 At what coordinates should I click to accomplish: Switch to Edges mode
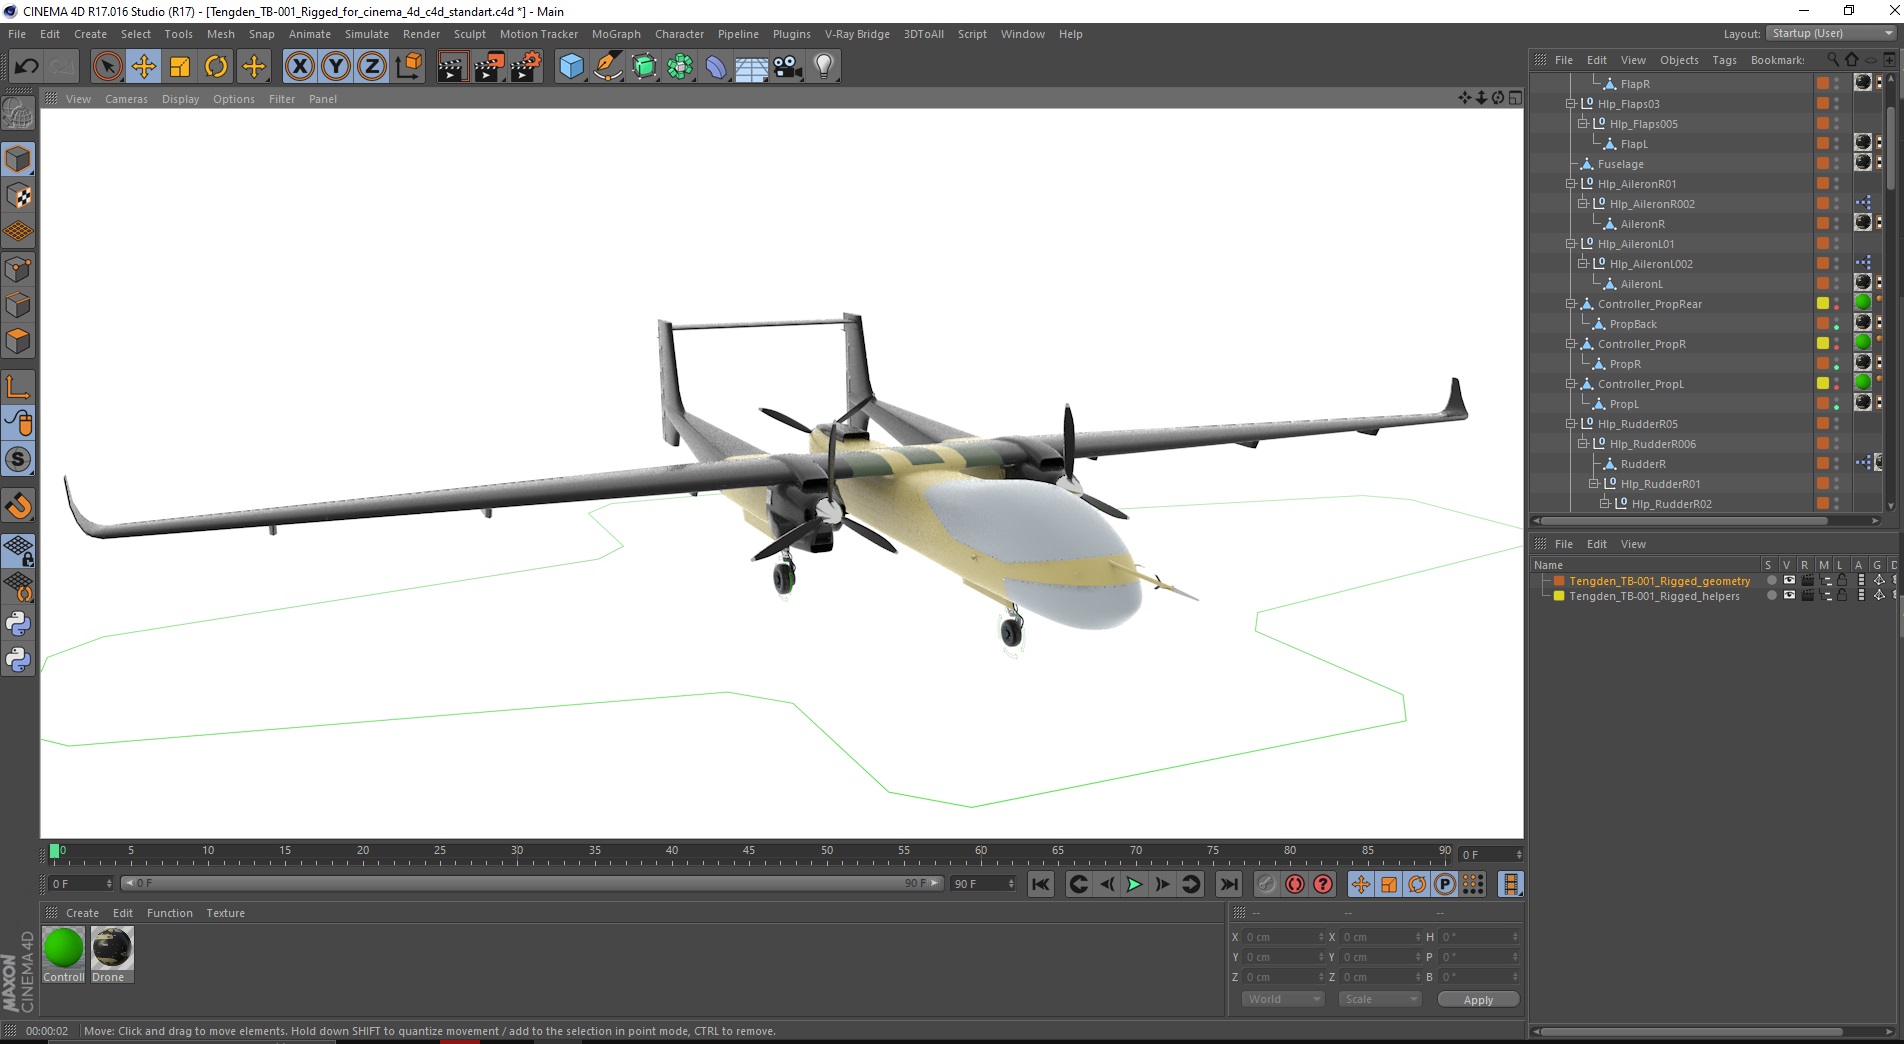click(x=18, y=304)
